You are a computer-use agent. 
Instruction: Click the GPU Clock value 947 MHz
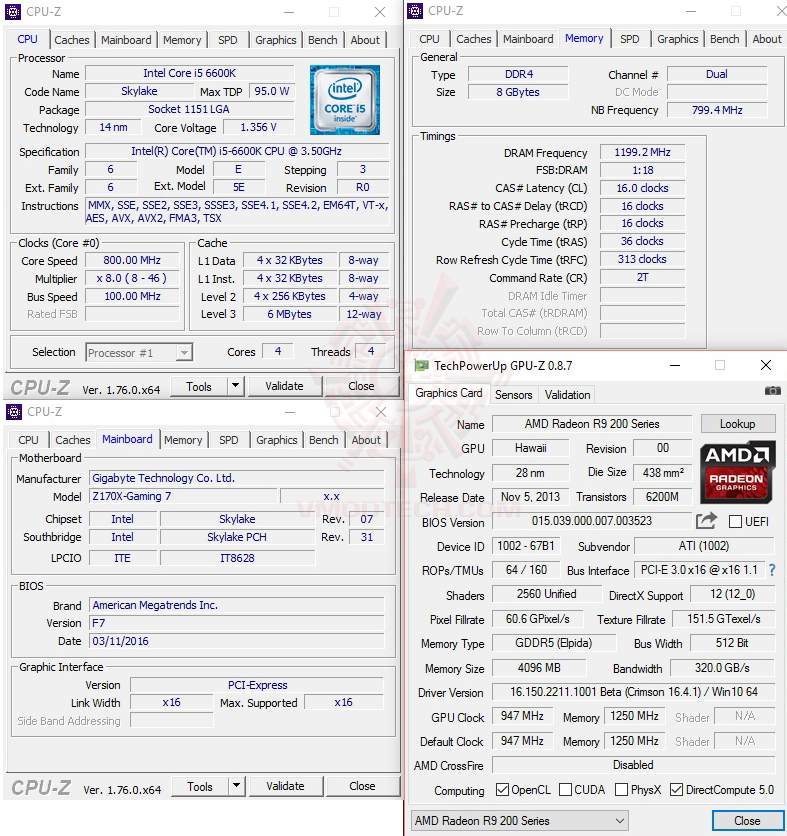523,716
